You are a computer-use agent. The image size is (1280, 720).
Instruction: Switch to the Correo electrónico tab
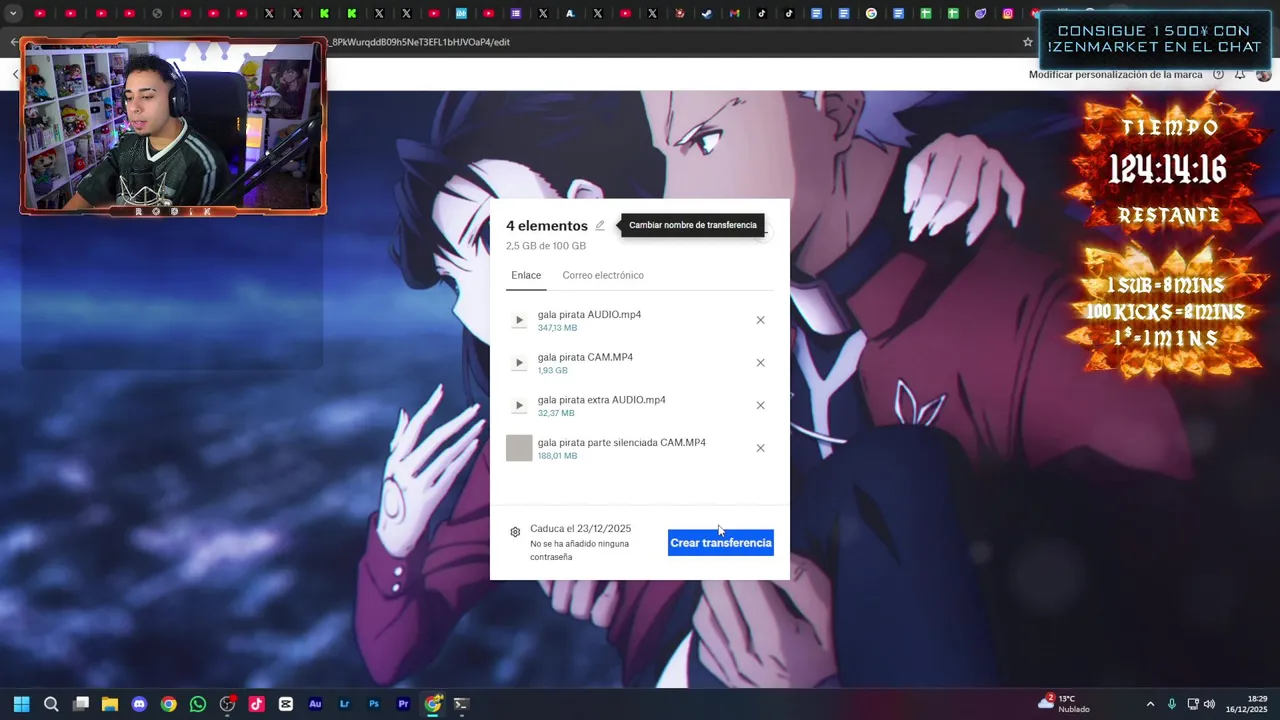point(603,275)
